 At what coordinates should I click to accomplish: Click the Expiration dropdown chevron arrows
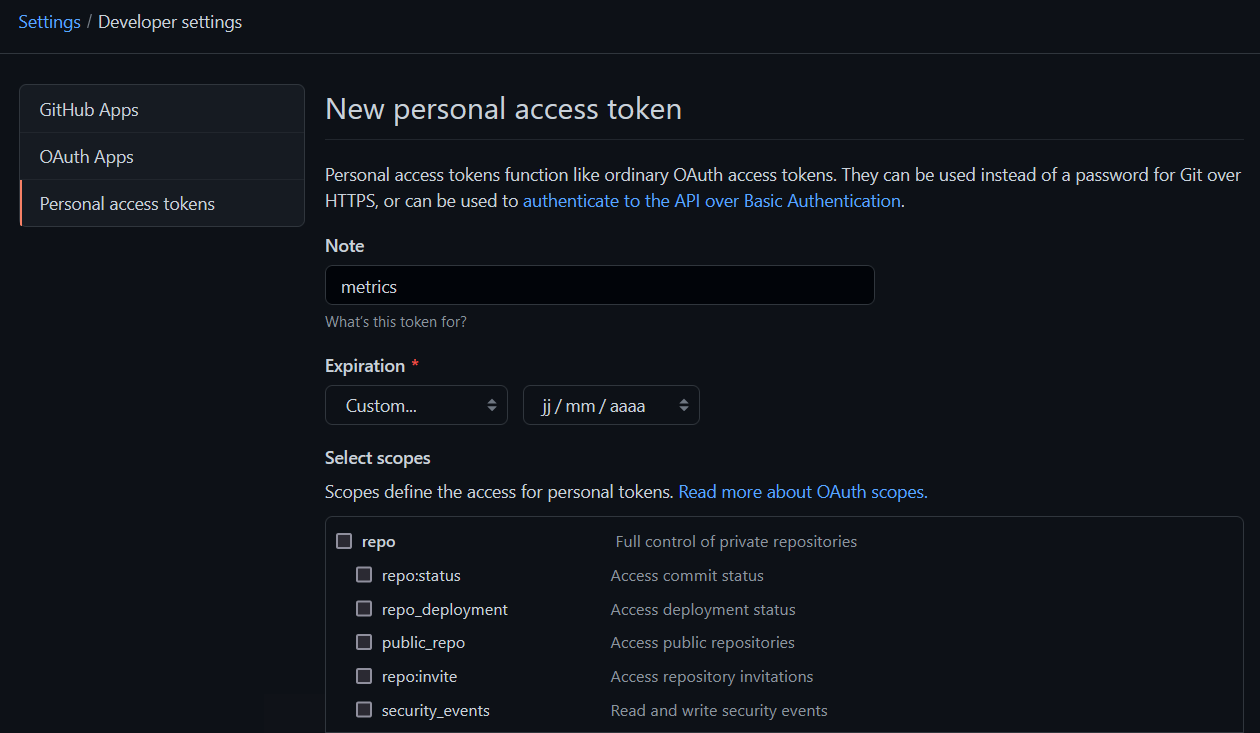pyautogui.click(x=492, y=405)
